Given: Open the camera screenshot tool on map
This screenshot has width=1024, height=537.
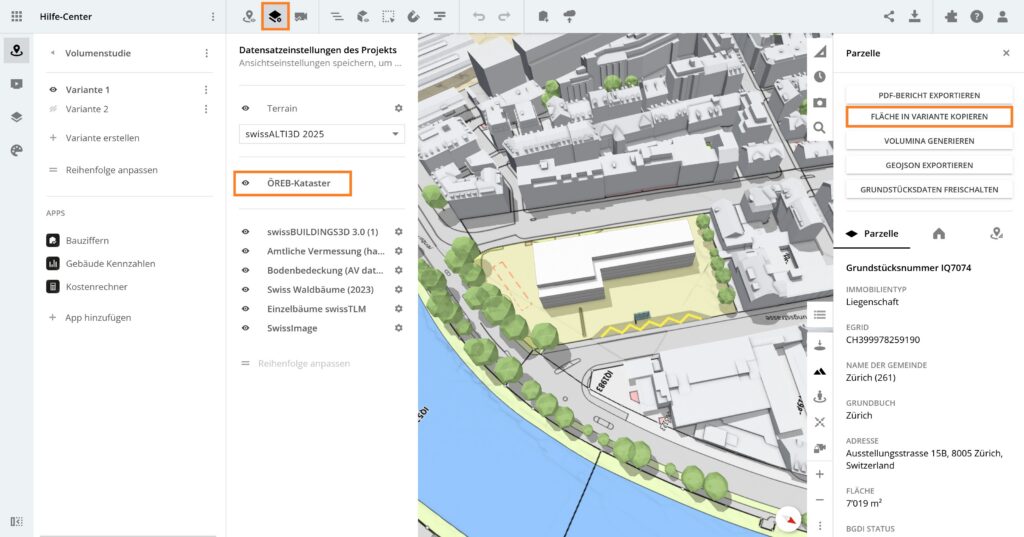Looking at the screenshot, I should click(820, 102).
